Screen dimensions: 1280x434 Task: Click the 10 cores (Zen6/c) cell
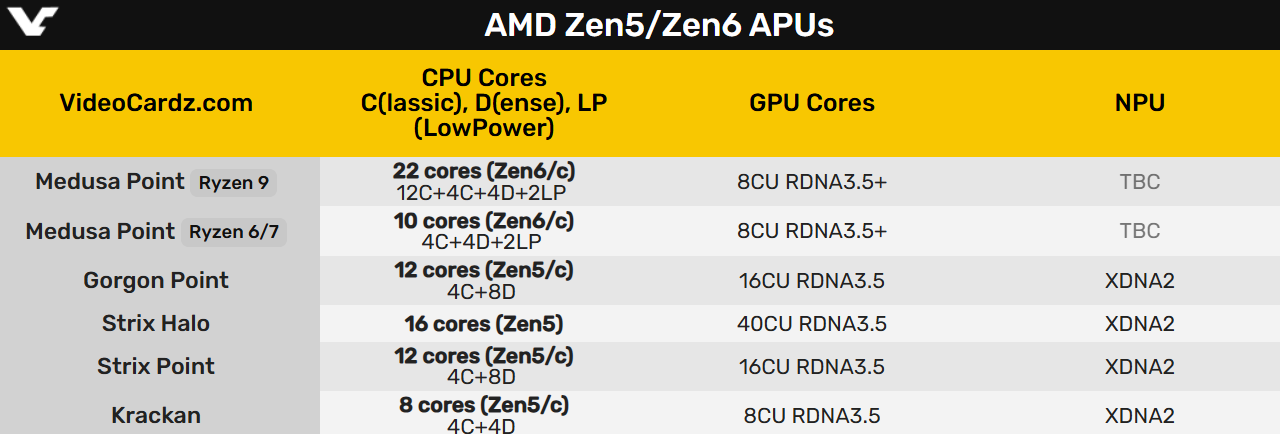pyautogui.click(x=484, y=221)
